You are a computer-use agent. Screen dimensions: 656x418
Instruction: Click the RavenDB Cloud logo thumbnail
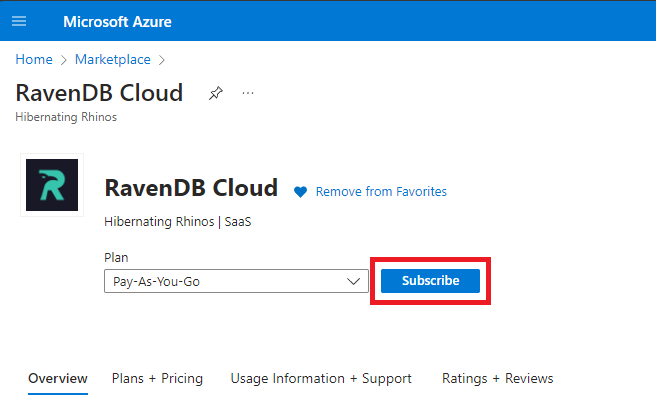tap(52, 185)
